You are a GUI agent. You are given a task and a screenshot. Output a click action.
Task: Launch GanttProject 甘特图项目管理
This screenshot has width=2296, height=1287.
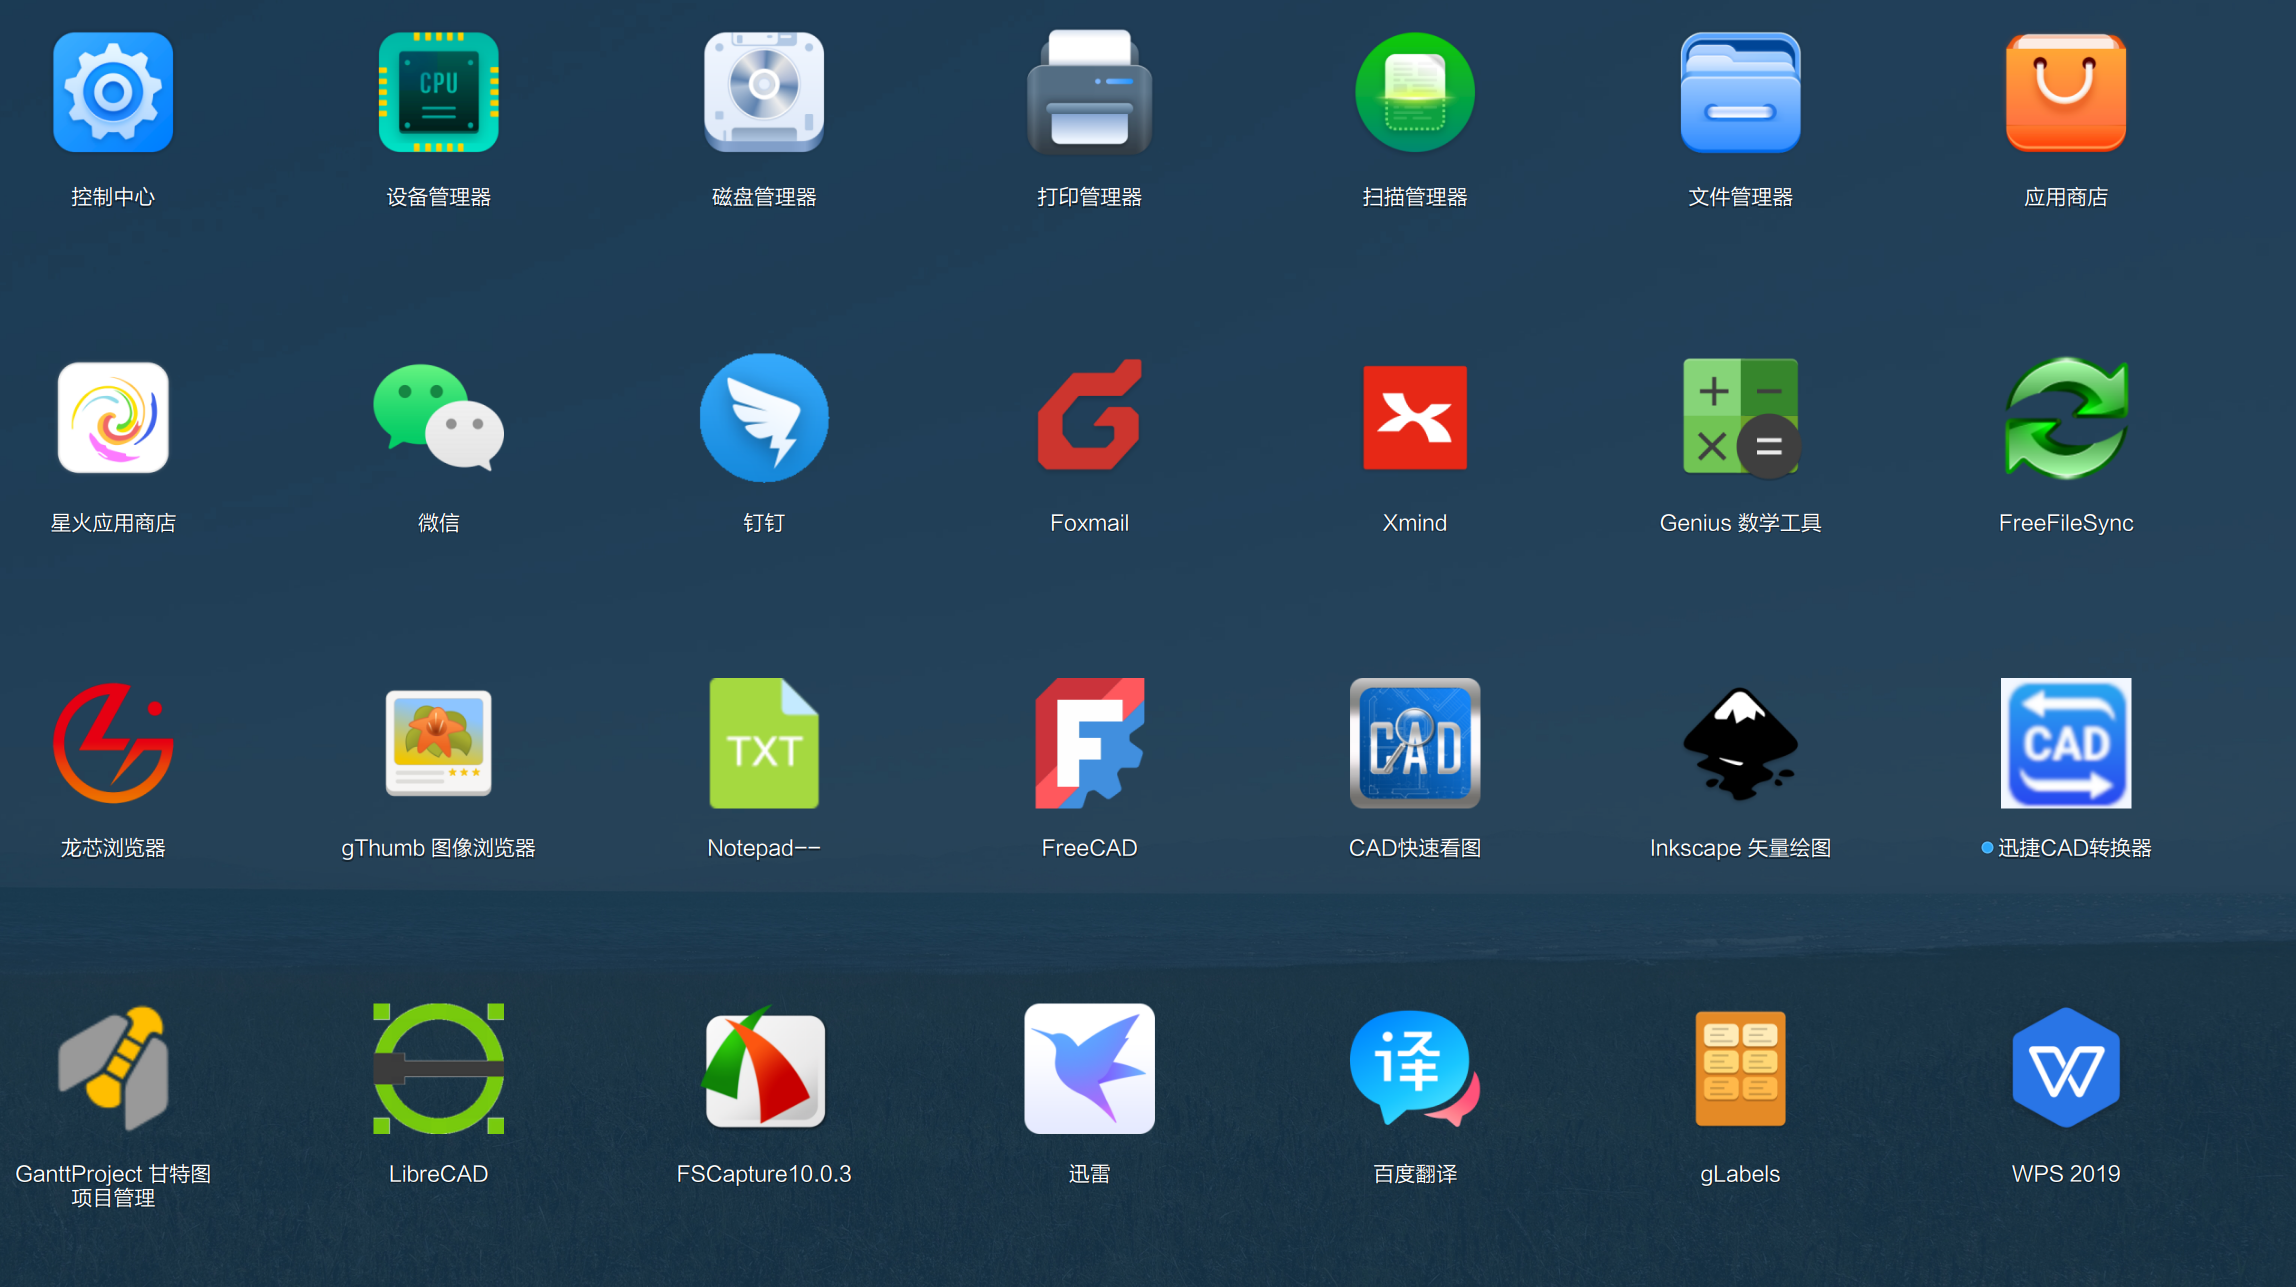point(113,1068)
